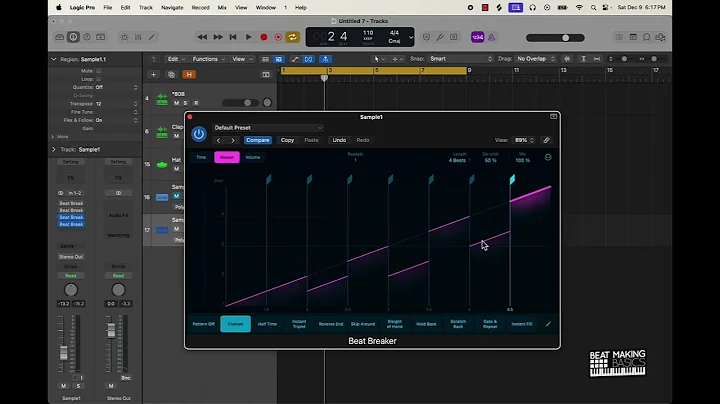Check the region Loop checkbox

99,79
